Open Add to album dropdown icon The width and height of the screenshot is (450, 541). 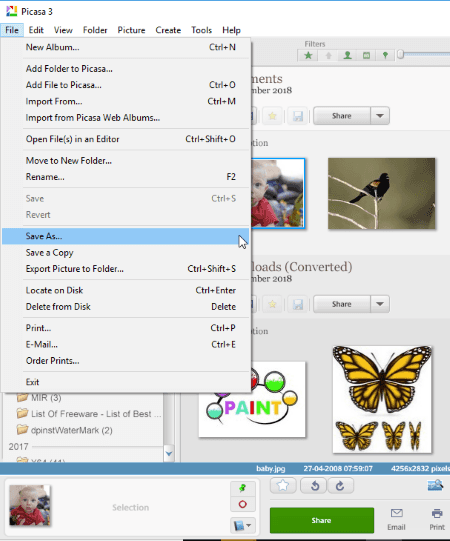pos(243,525)
